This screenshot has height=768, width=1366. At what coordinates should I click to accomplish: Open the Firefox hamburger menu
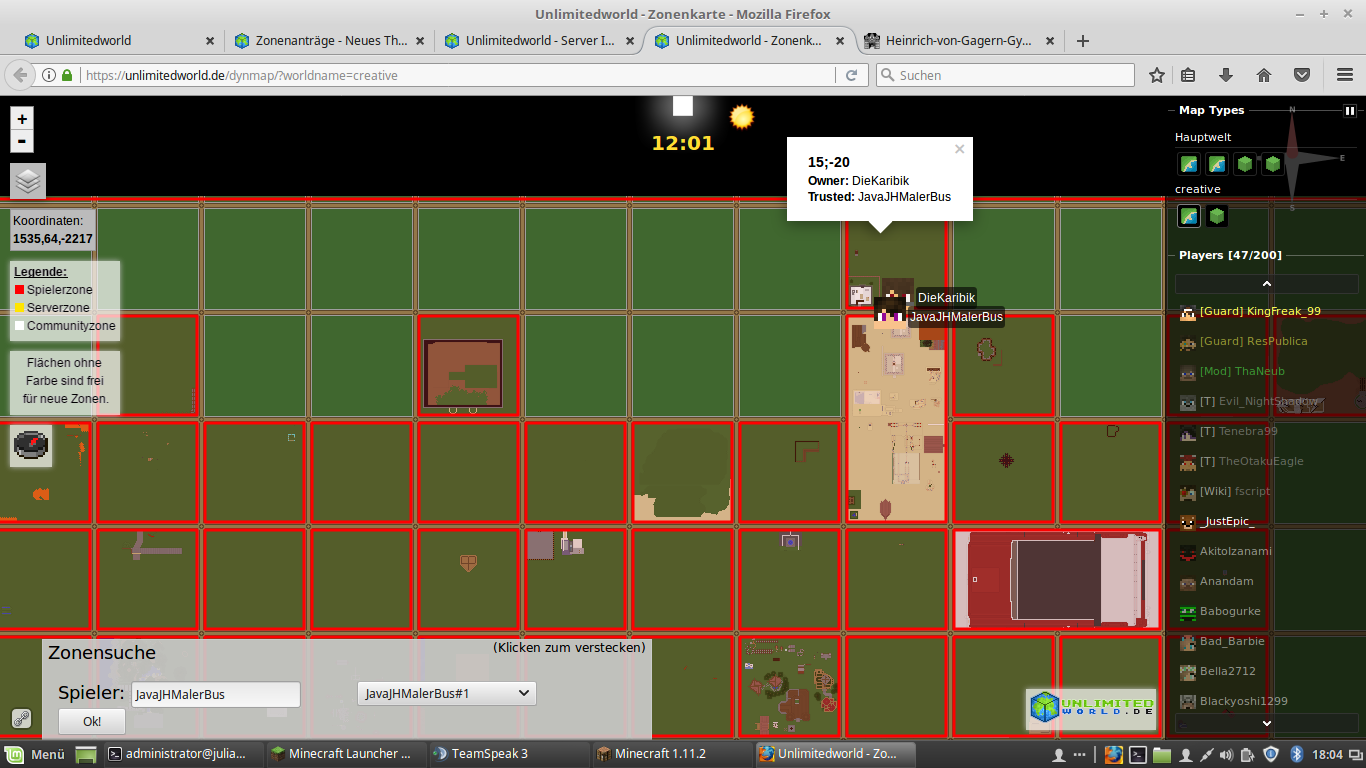(1345, 75)
